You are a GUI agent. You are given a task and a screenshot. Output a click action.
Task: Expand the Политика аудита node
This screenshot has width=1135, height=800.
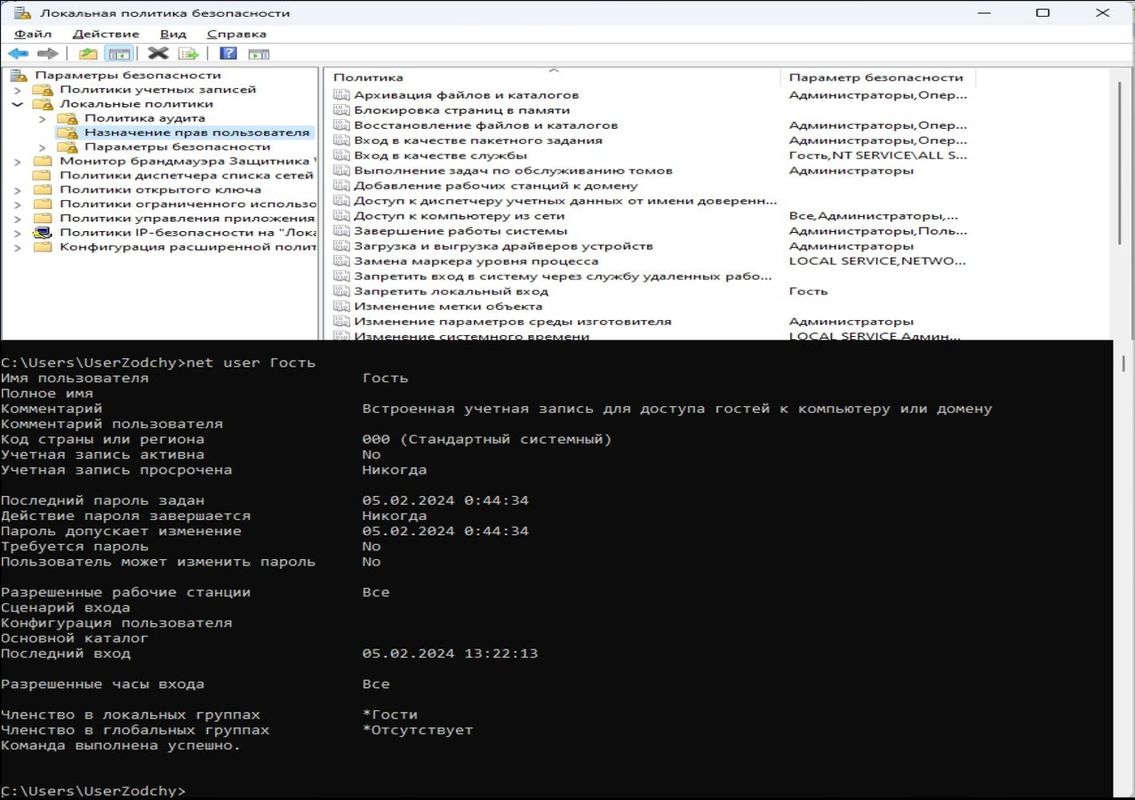pyautogui.click(x=42, y=118)
